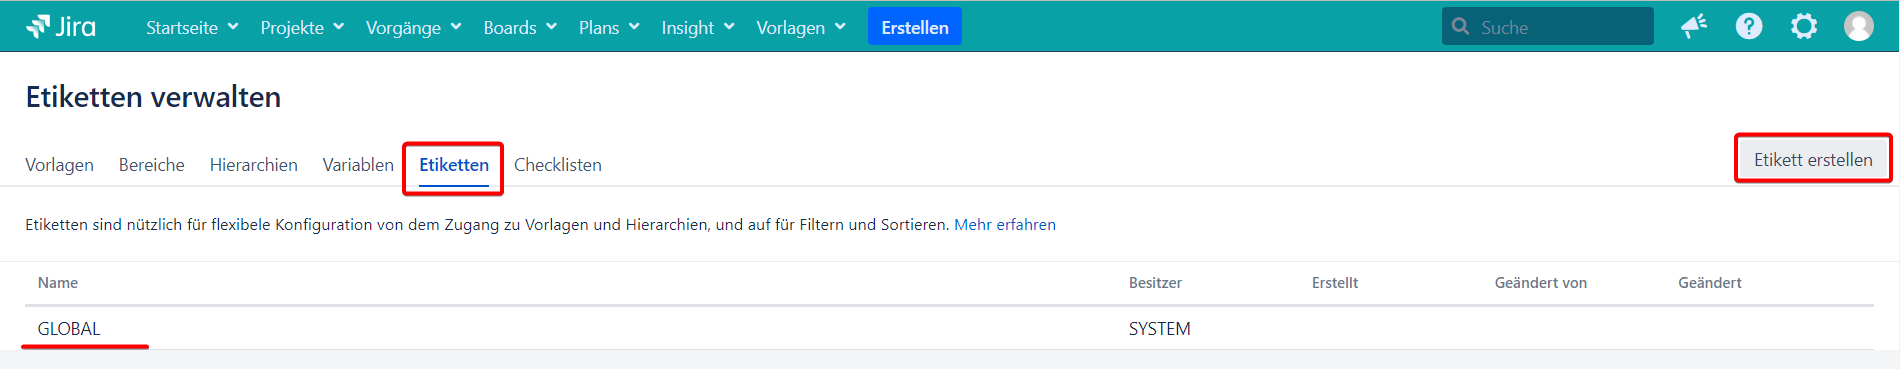Open the Plans menu
This screenshot has width=1900, height=369.
[x=609, y=27]
